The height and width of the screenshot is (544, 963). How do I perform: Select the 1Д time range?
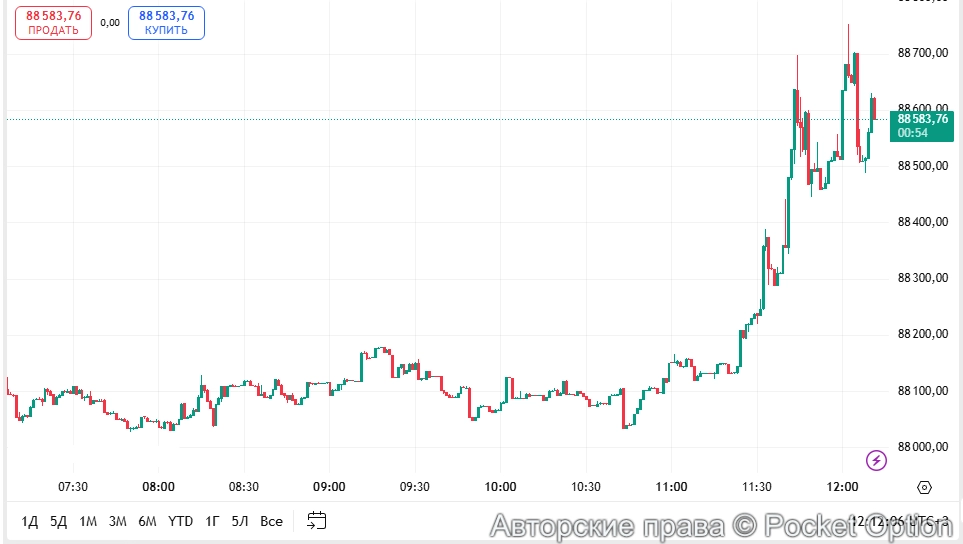(30, 521)
